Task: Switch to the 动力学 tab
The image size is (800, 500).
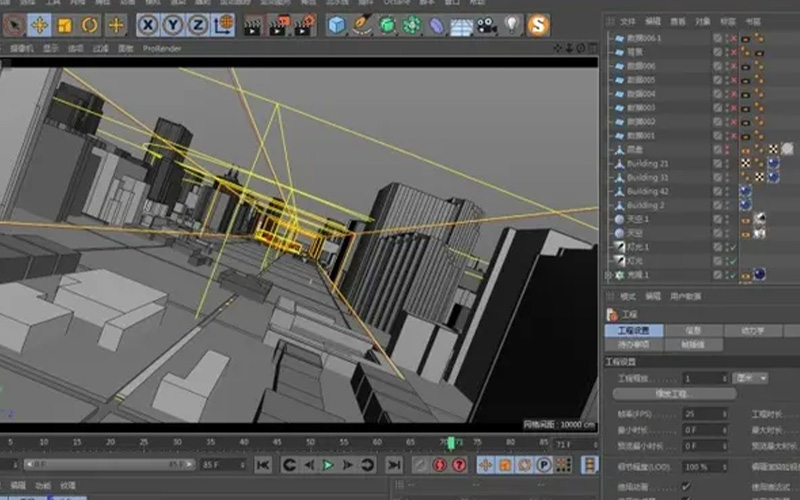Action: point(753,331)
